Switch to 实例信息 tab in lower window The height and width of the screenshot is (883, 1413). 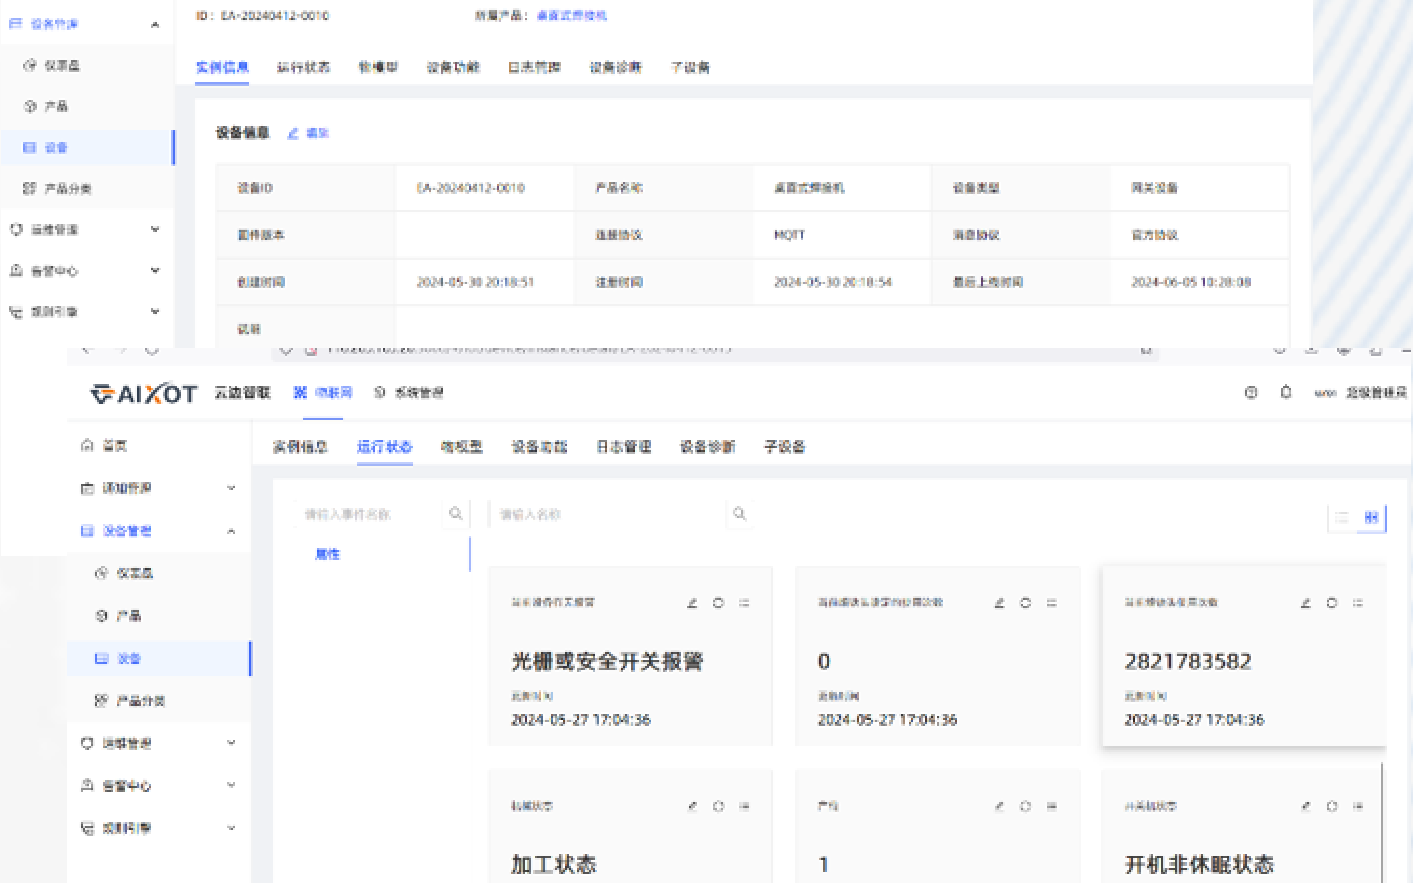[300, 447]
